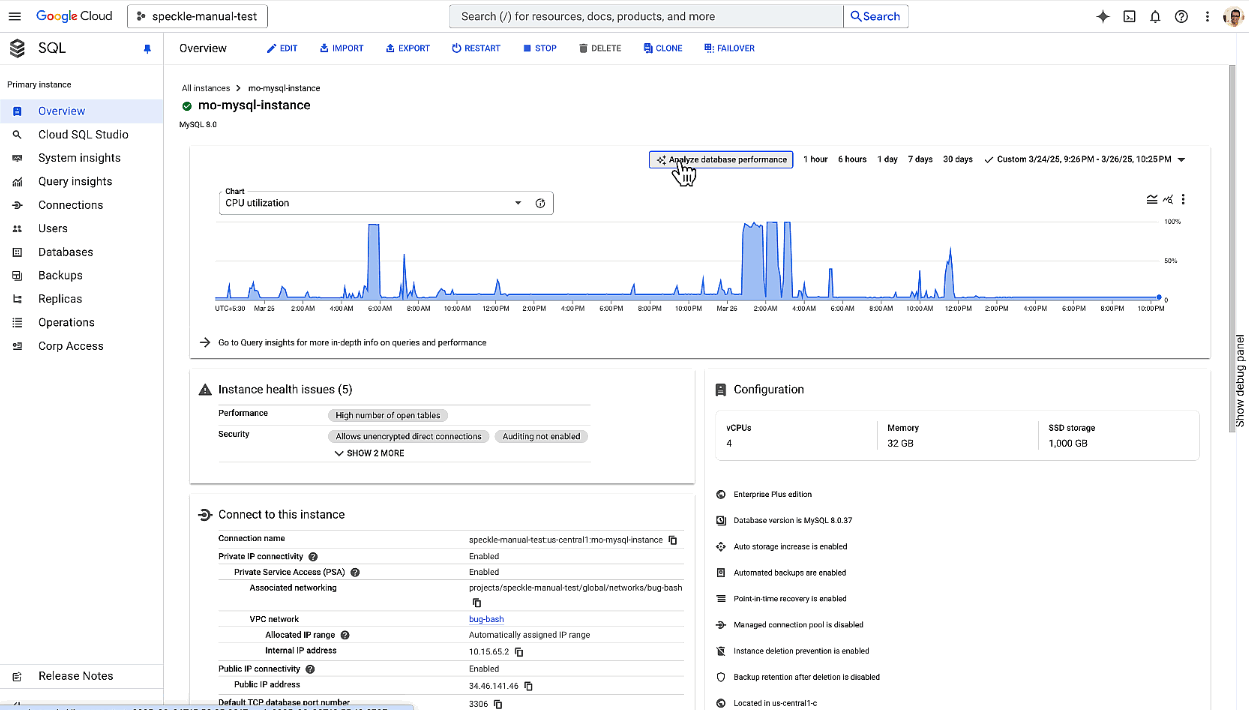This screenshot has width=1249, height=710.
Task: Pin the SQL product with pin icon
Action: click(147, 49)
